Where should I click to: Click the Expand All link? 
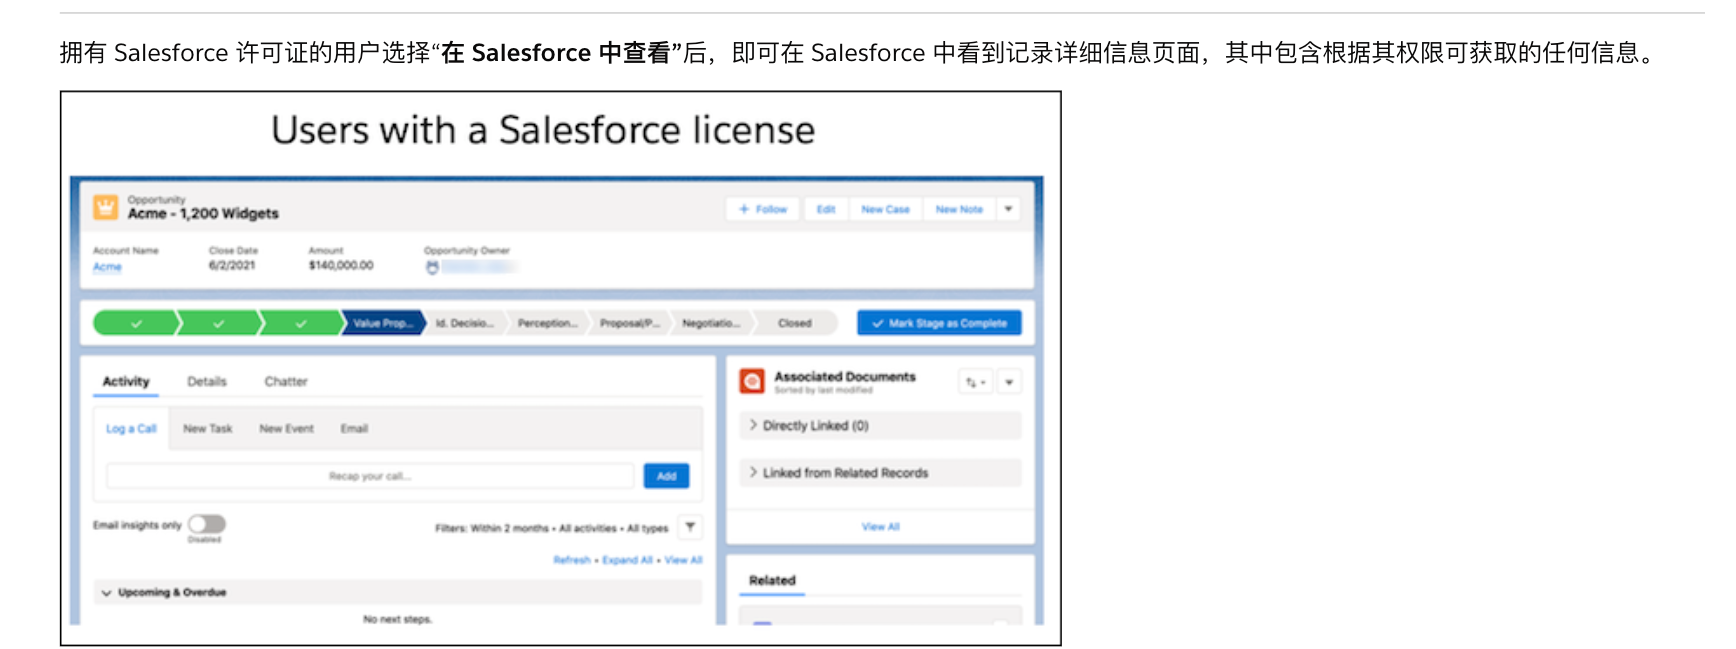[x=627, y=560]
